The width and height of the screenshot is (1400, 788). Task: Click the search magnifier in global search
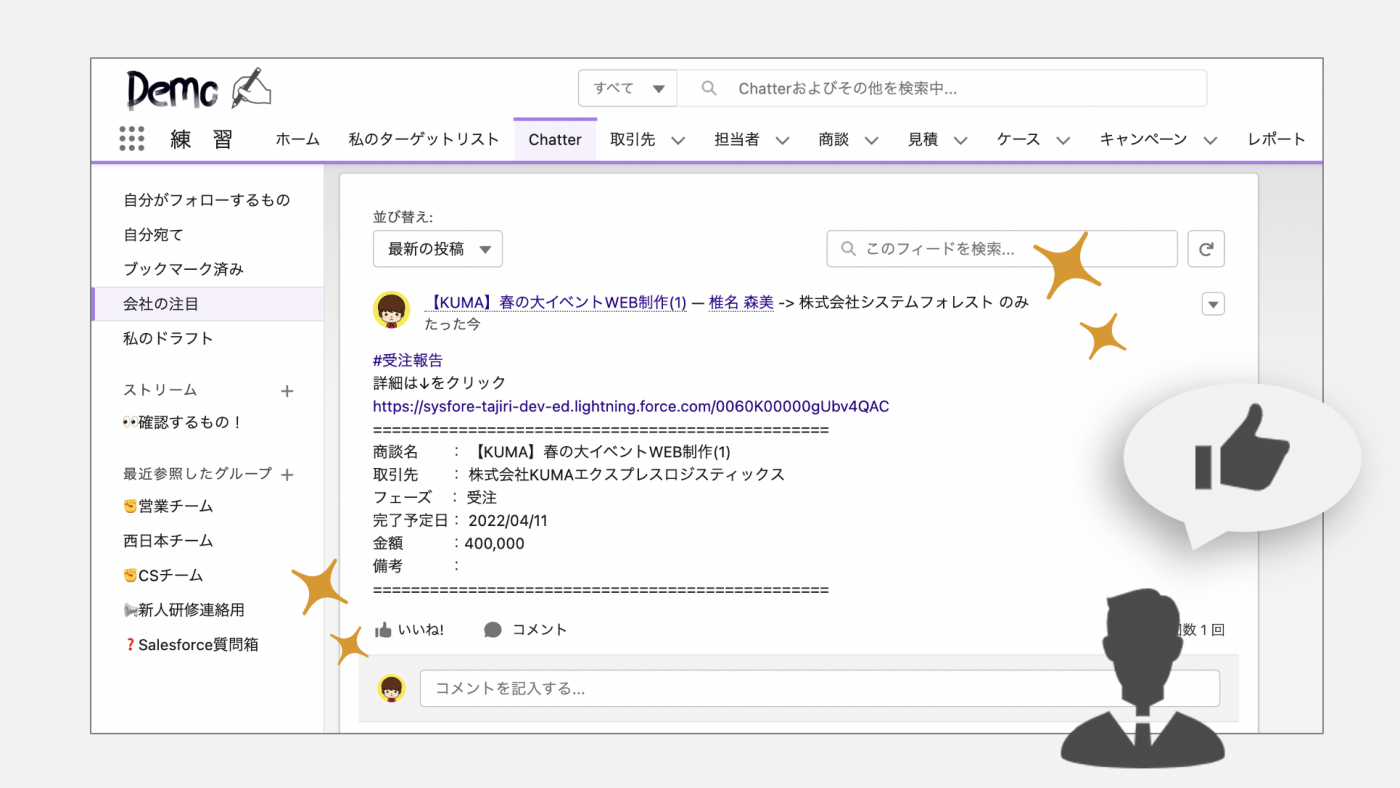coord(709,88)
